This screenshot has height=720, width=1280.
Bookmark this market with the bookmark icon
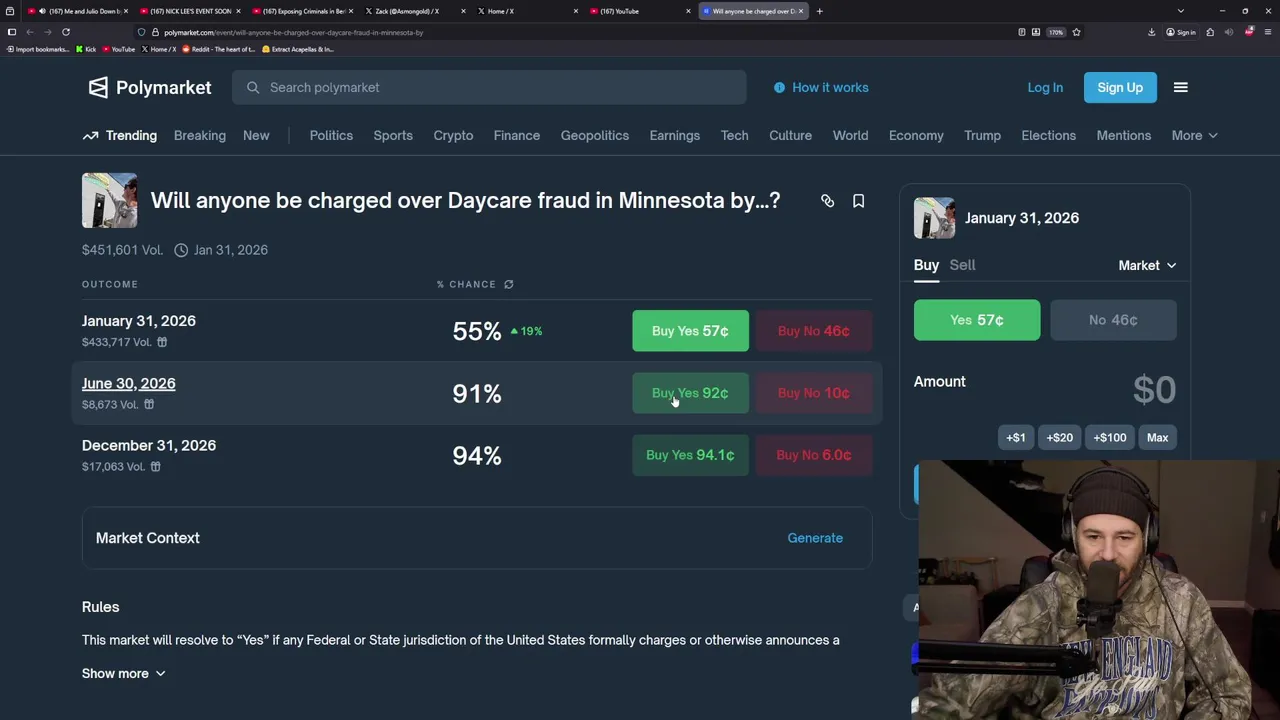(x=858, y=201)
